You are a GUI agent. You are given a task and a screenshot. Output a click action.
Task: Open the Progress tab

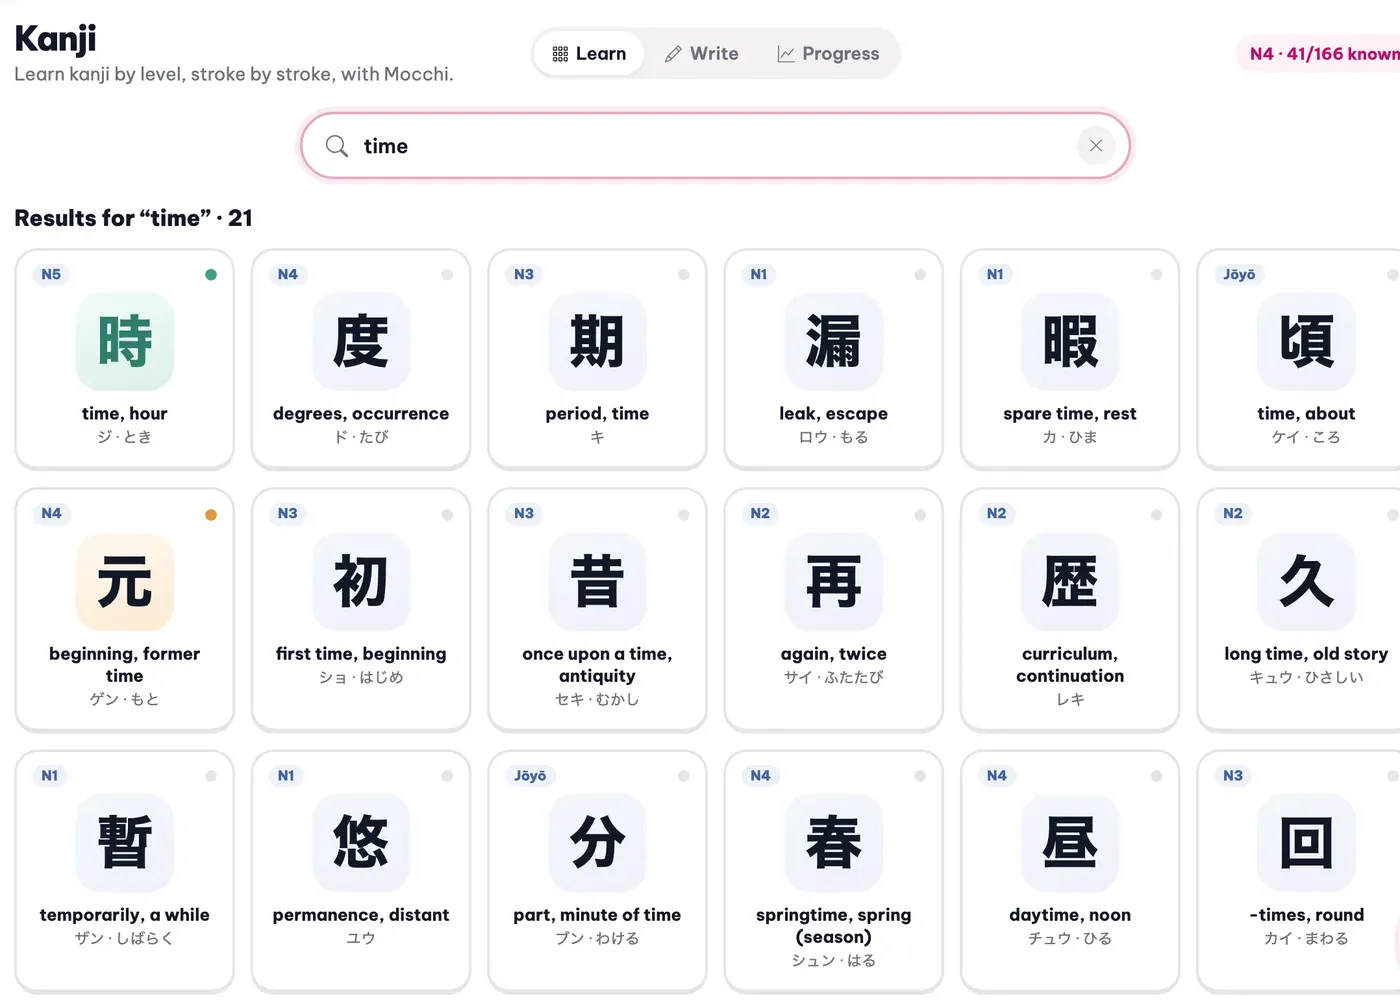[x=828, y=54]
